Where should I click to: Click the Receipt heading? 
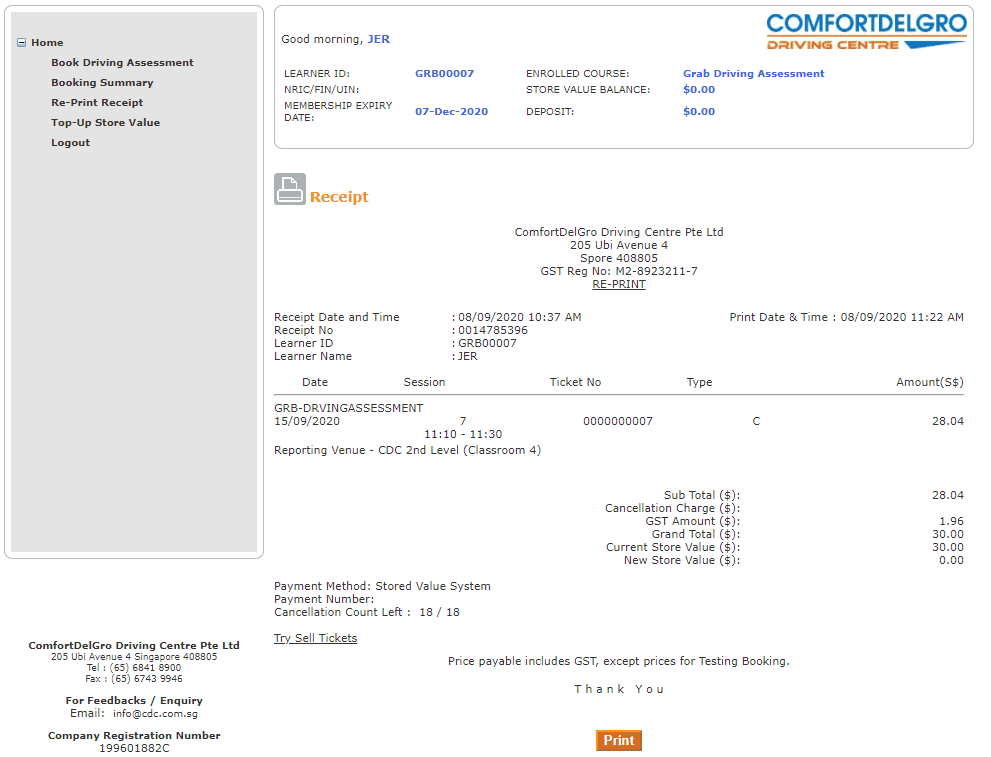(339, 197)
